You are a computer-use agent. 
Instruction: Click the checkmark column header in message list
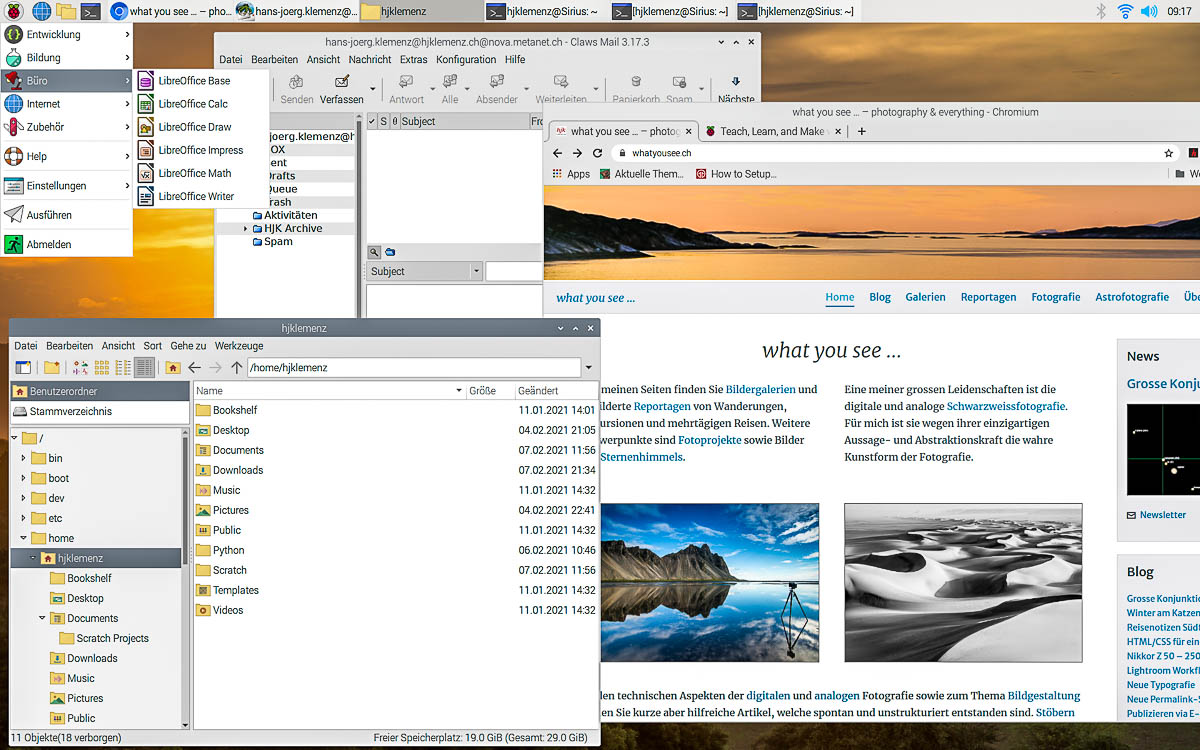click(372, 121)
